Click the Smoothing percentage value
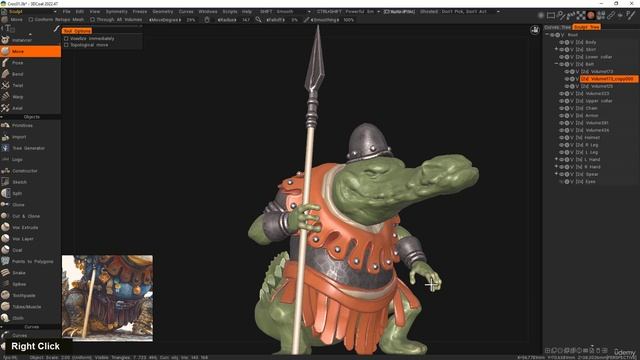 (349, 20)
